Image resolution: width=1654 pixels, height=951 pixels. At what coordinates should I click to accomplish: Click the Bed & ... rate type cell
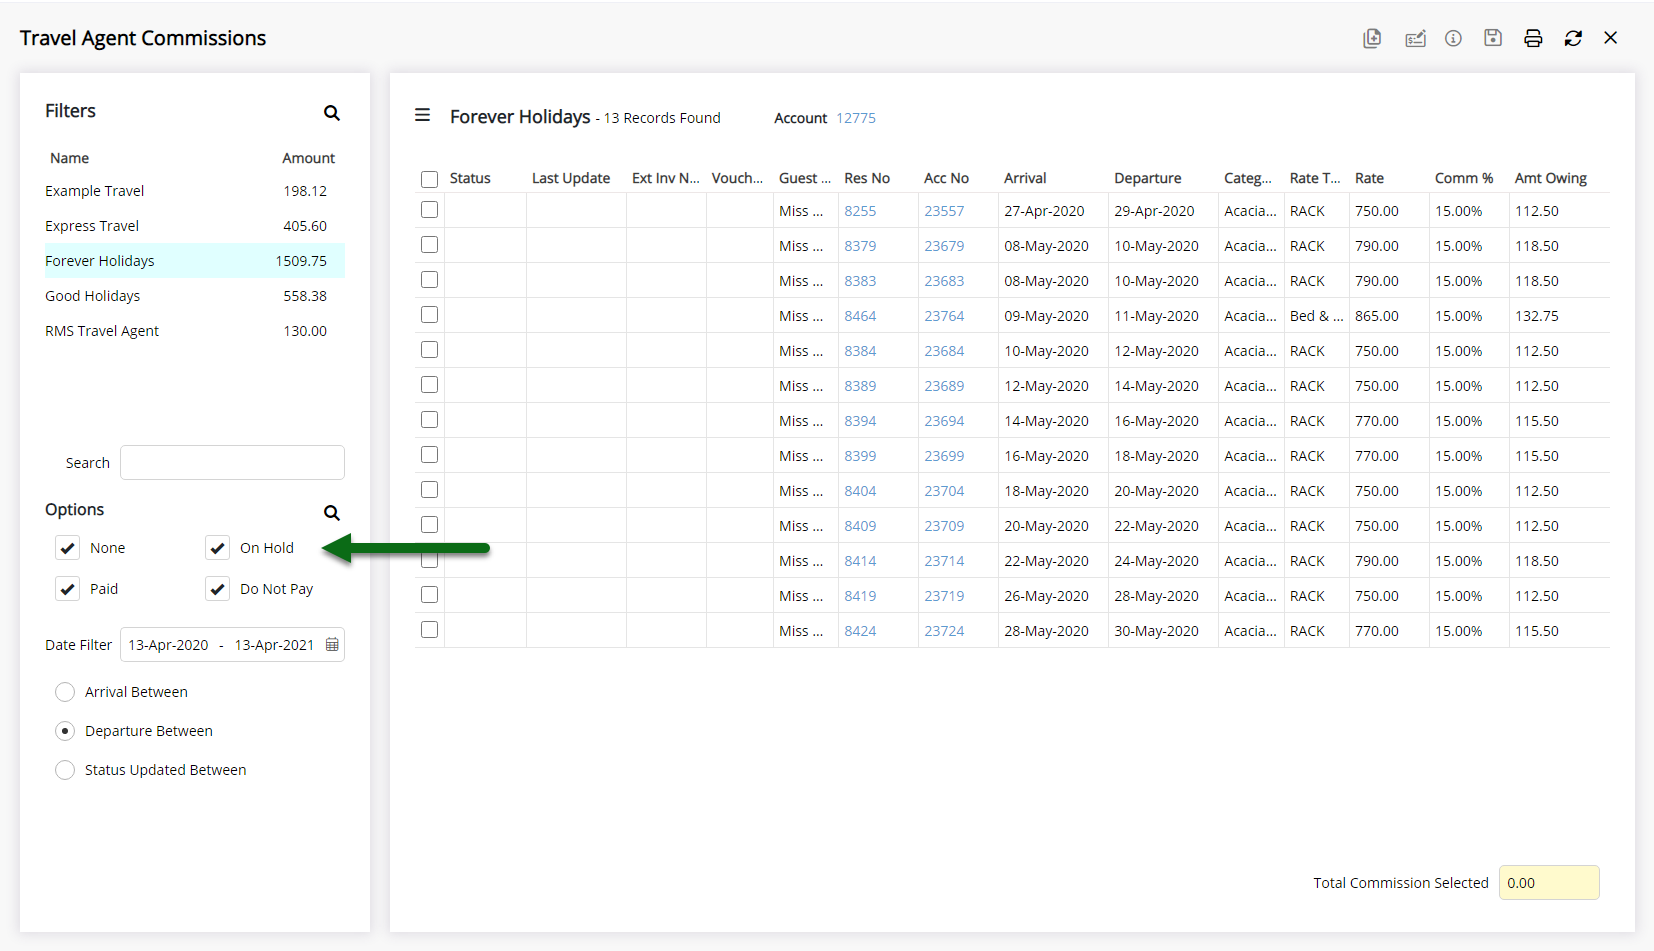point(1316,316)
